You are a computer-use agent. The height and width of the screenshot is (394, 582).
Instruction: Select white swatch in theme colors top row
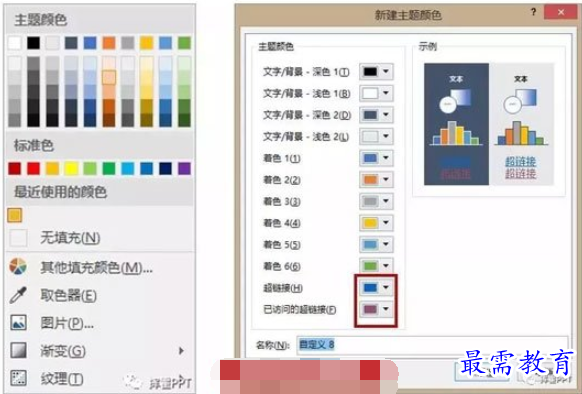[x=14, y=43]
